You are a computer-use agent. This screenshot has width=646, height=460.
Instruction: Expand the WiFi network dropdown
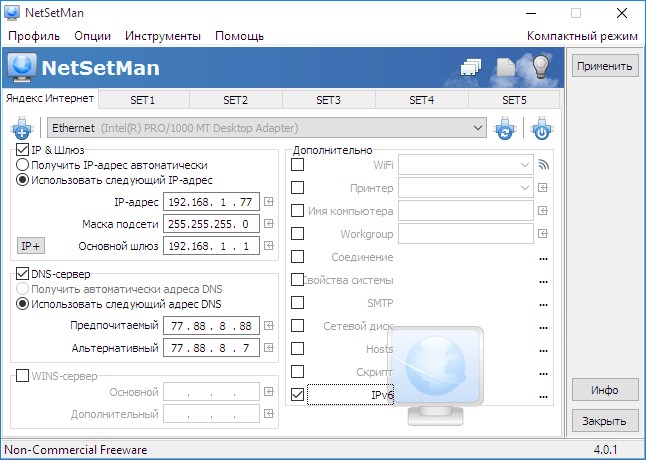[x=524, y=165]
